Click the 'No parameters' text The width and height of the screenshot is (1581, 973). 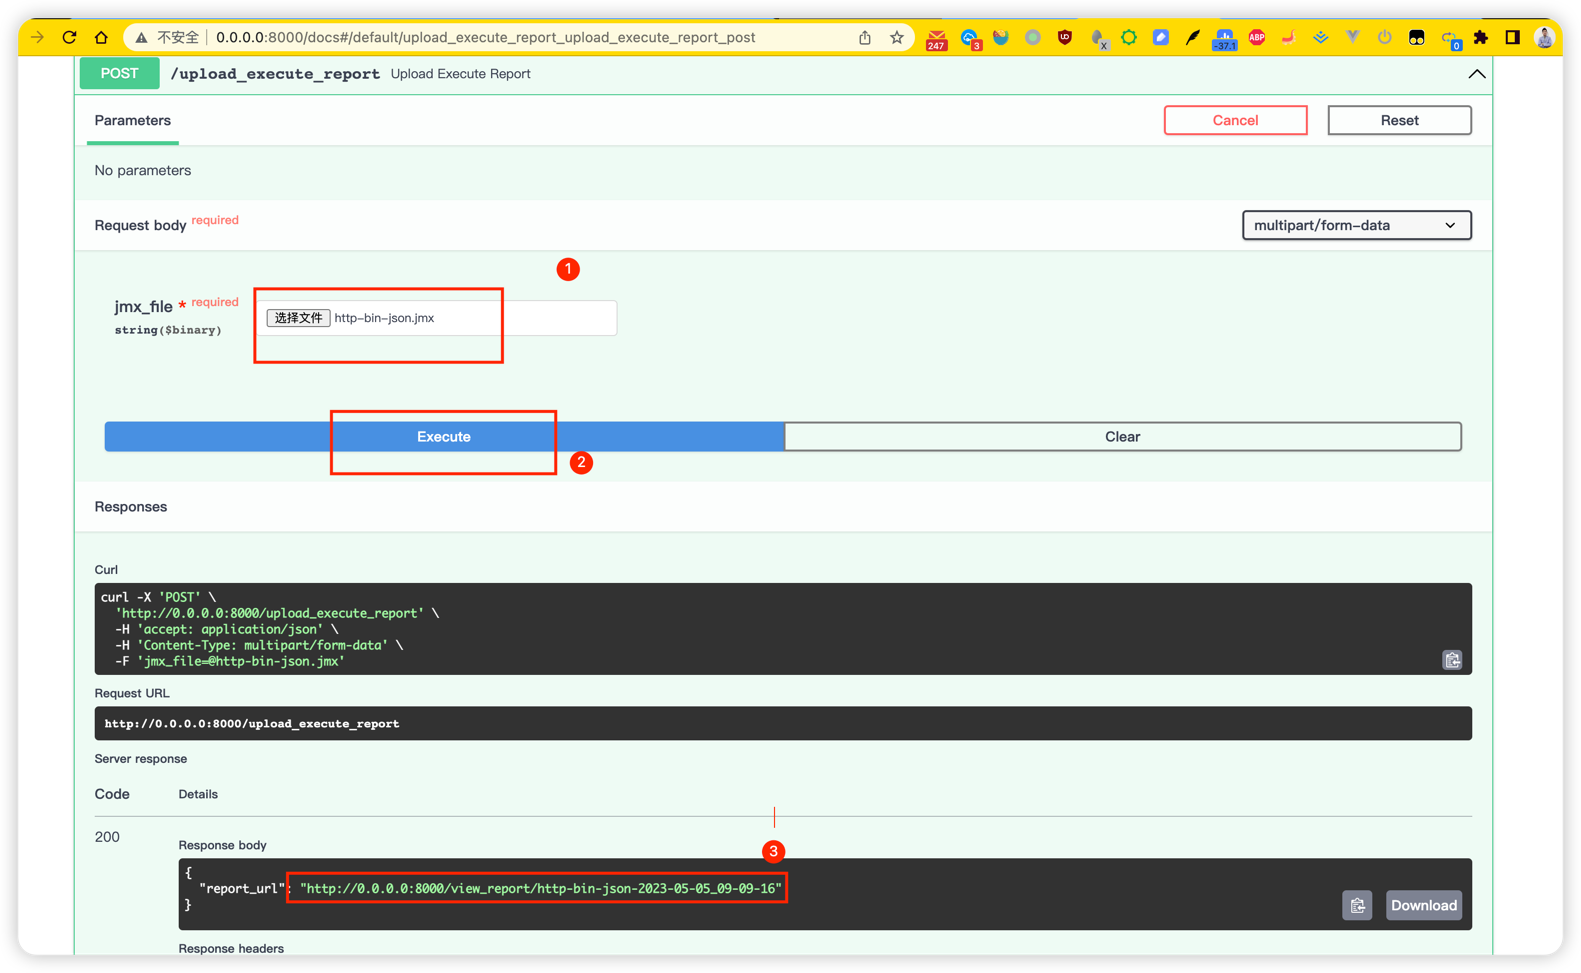[142, 170]
